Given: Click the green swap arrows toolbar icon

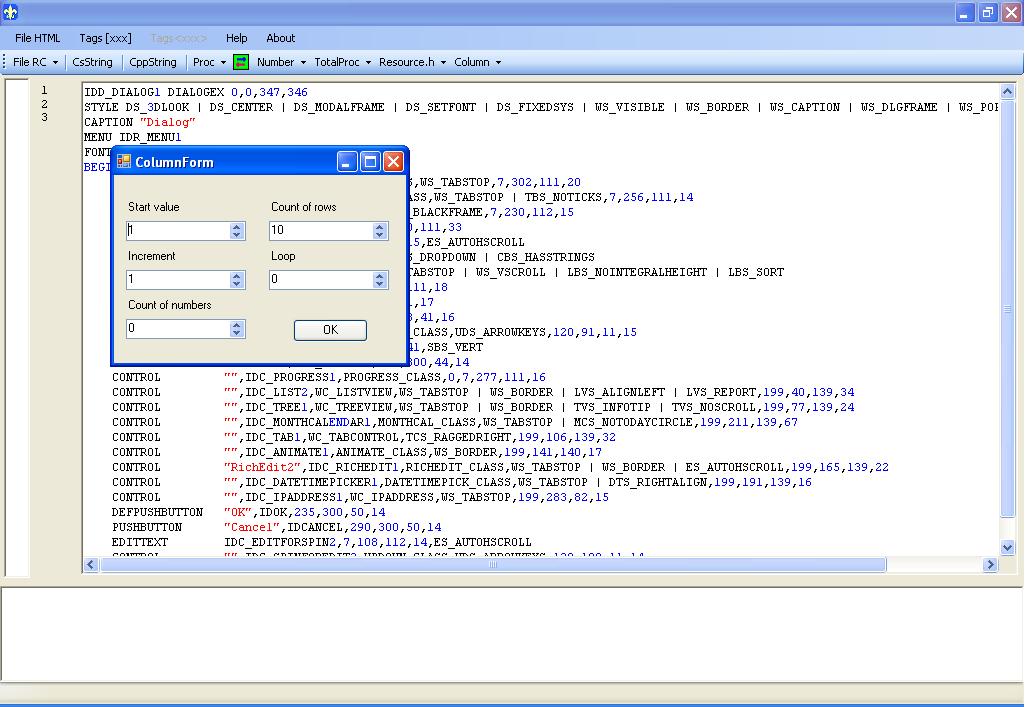Looking at the screenshot, I should (241, 62).
